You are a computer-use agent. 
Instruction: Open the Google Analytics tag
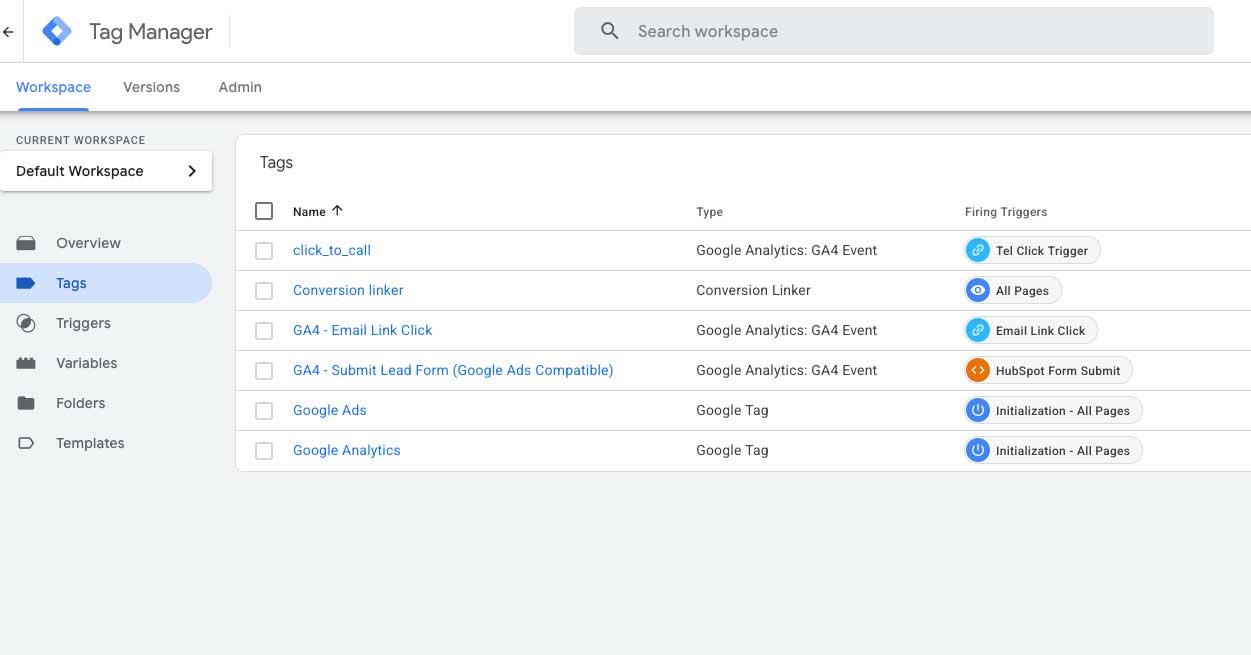(x=347, y=450)
